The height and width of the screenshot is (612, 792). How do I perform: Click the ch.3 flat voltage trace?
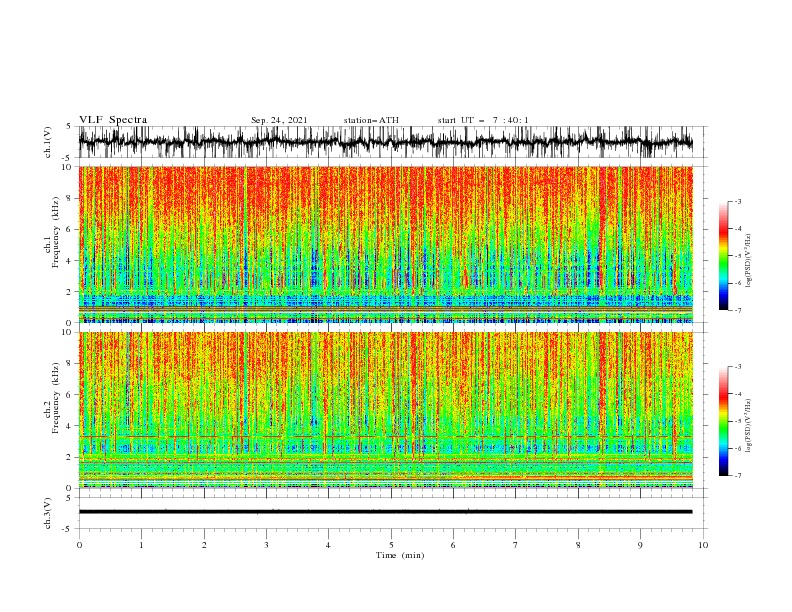386,512
